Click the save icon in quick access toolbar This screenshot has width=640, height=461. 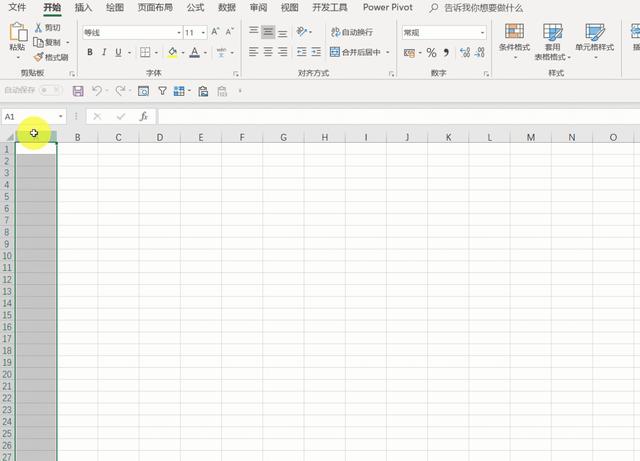tap(77, 91)
